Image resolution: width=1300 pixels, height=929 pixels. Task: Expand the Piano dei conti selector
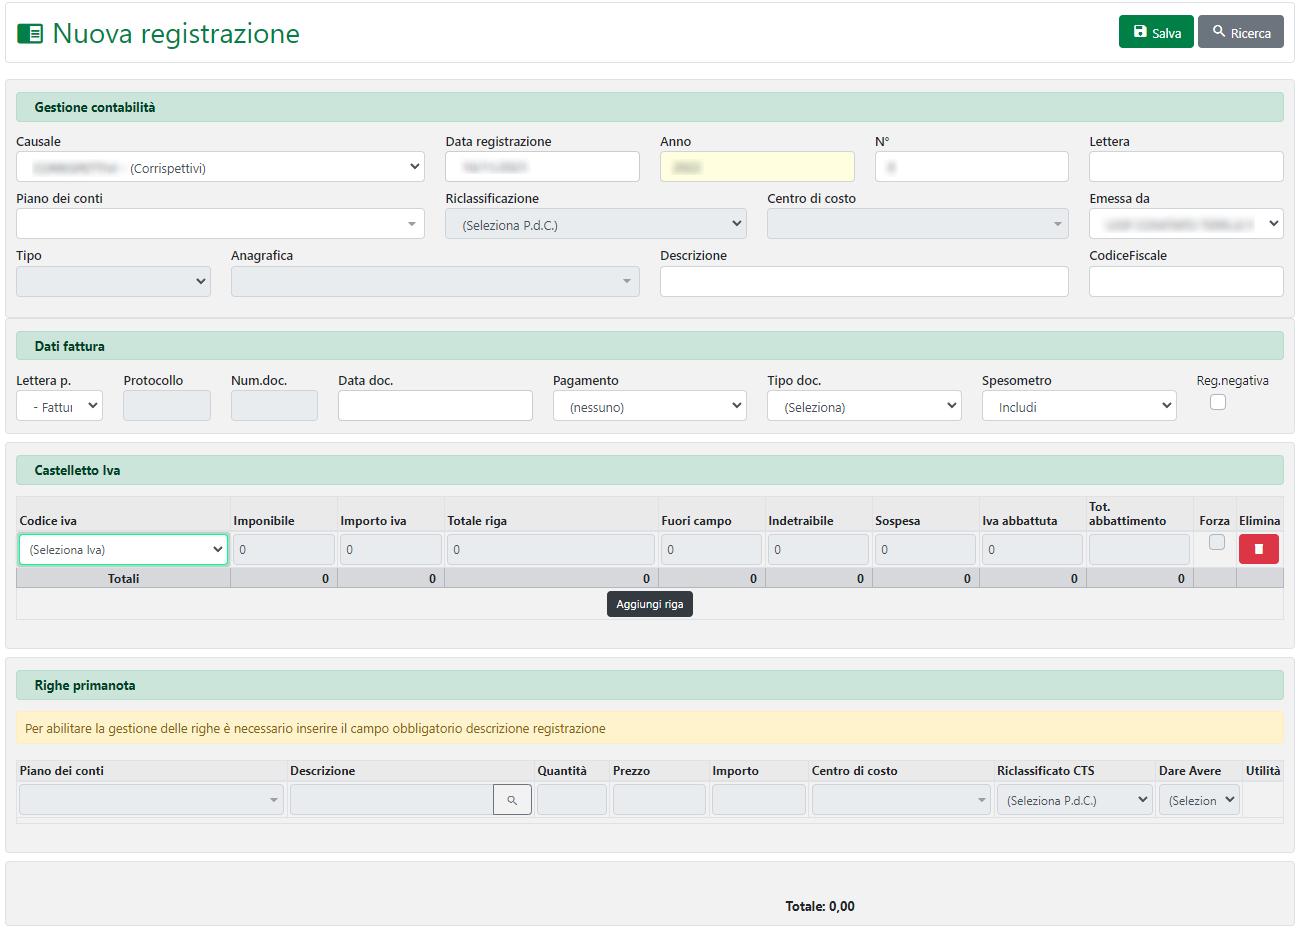point(220,224)
